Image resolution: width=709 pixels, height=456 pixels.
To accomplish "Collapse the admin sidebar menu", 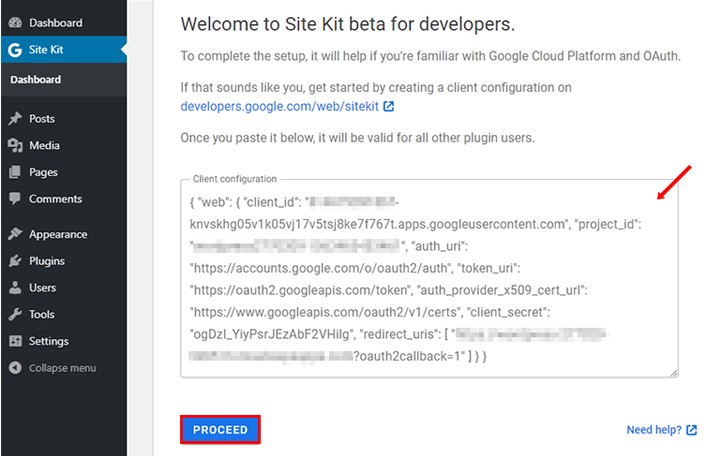I will 64,368.
